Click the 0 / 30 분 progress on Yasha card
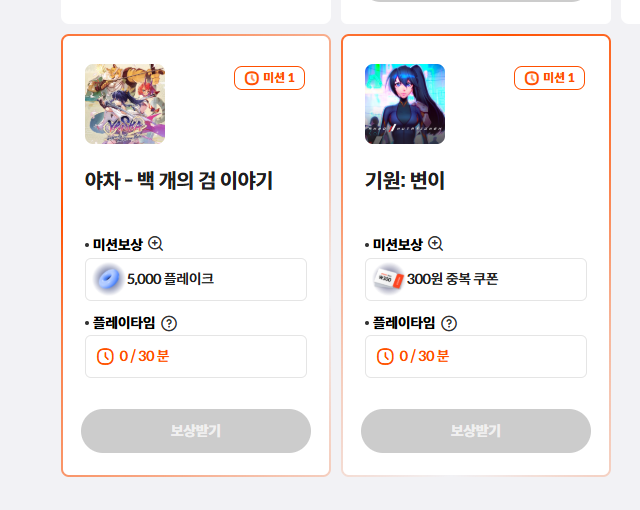 point(144,356)
